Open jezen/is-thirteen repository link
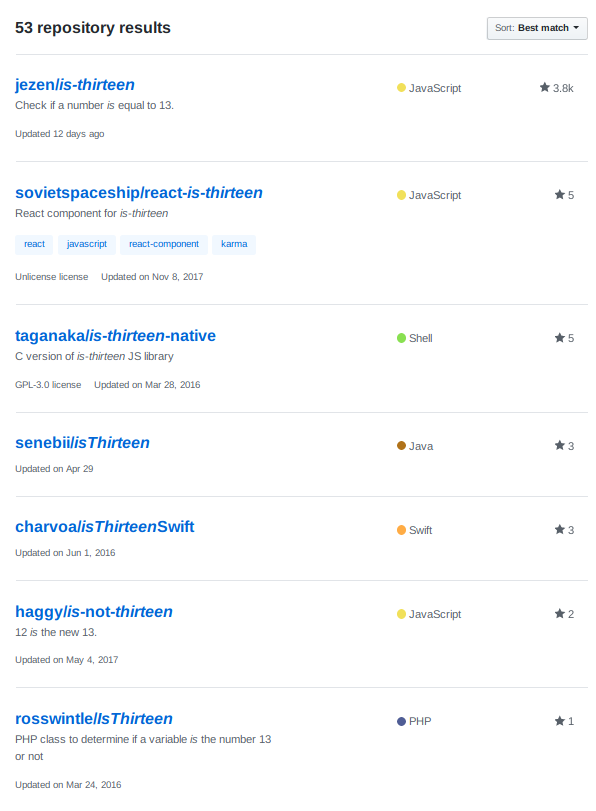Screen dimensions: 596x811 click(x=74, y=85)
